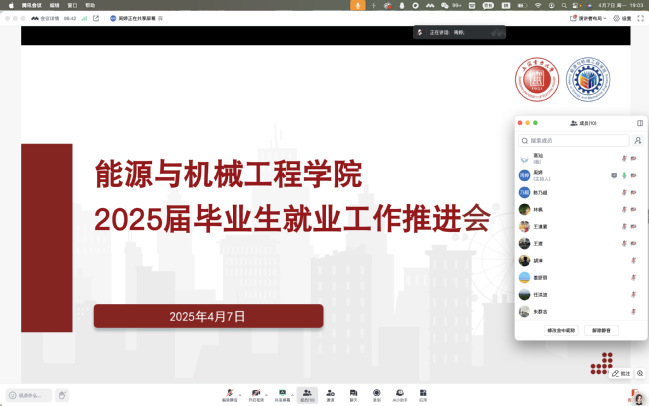Click the 修改会中昵称 button
This screenshot has height=406, width=649.
point(561,329)
